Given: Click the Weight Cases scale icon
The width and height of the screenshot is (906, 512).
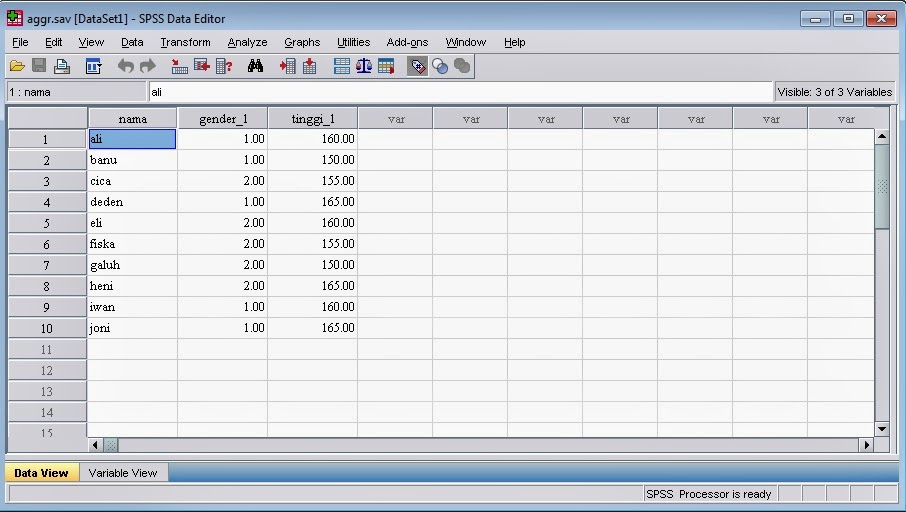Looking at the screenshot, I should point(363,66).
